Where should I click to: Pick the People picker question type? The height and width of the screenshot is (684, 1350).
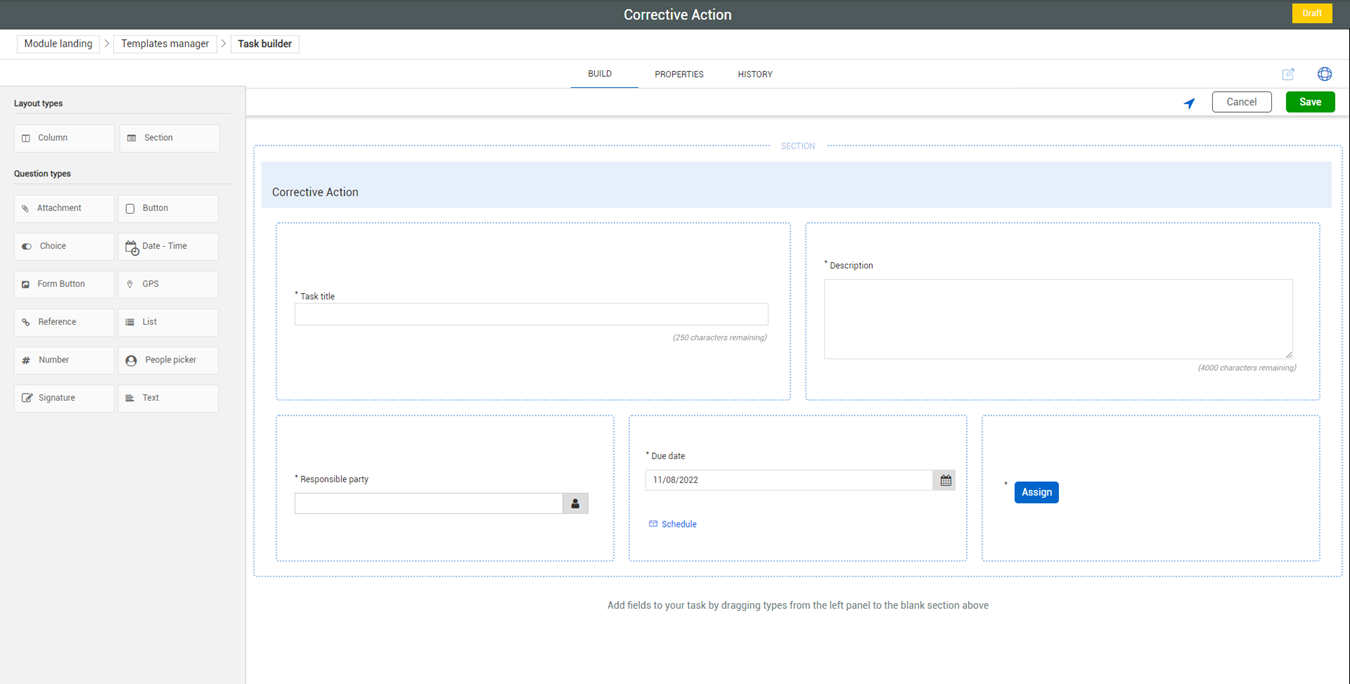coord(168,360)
